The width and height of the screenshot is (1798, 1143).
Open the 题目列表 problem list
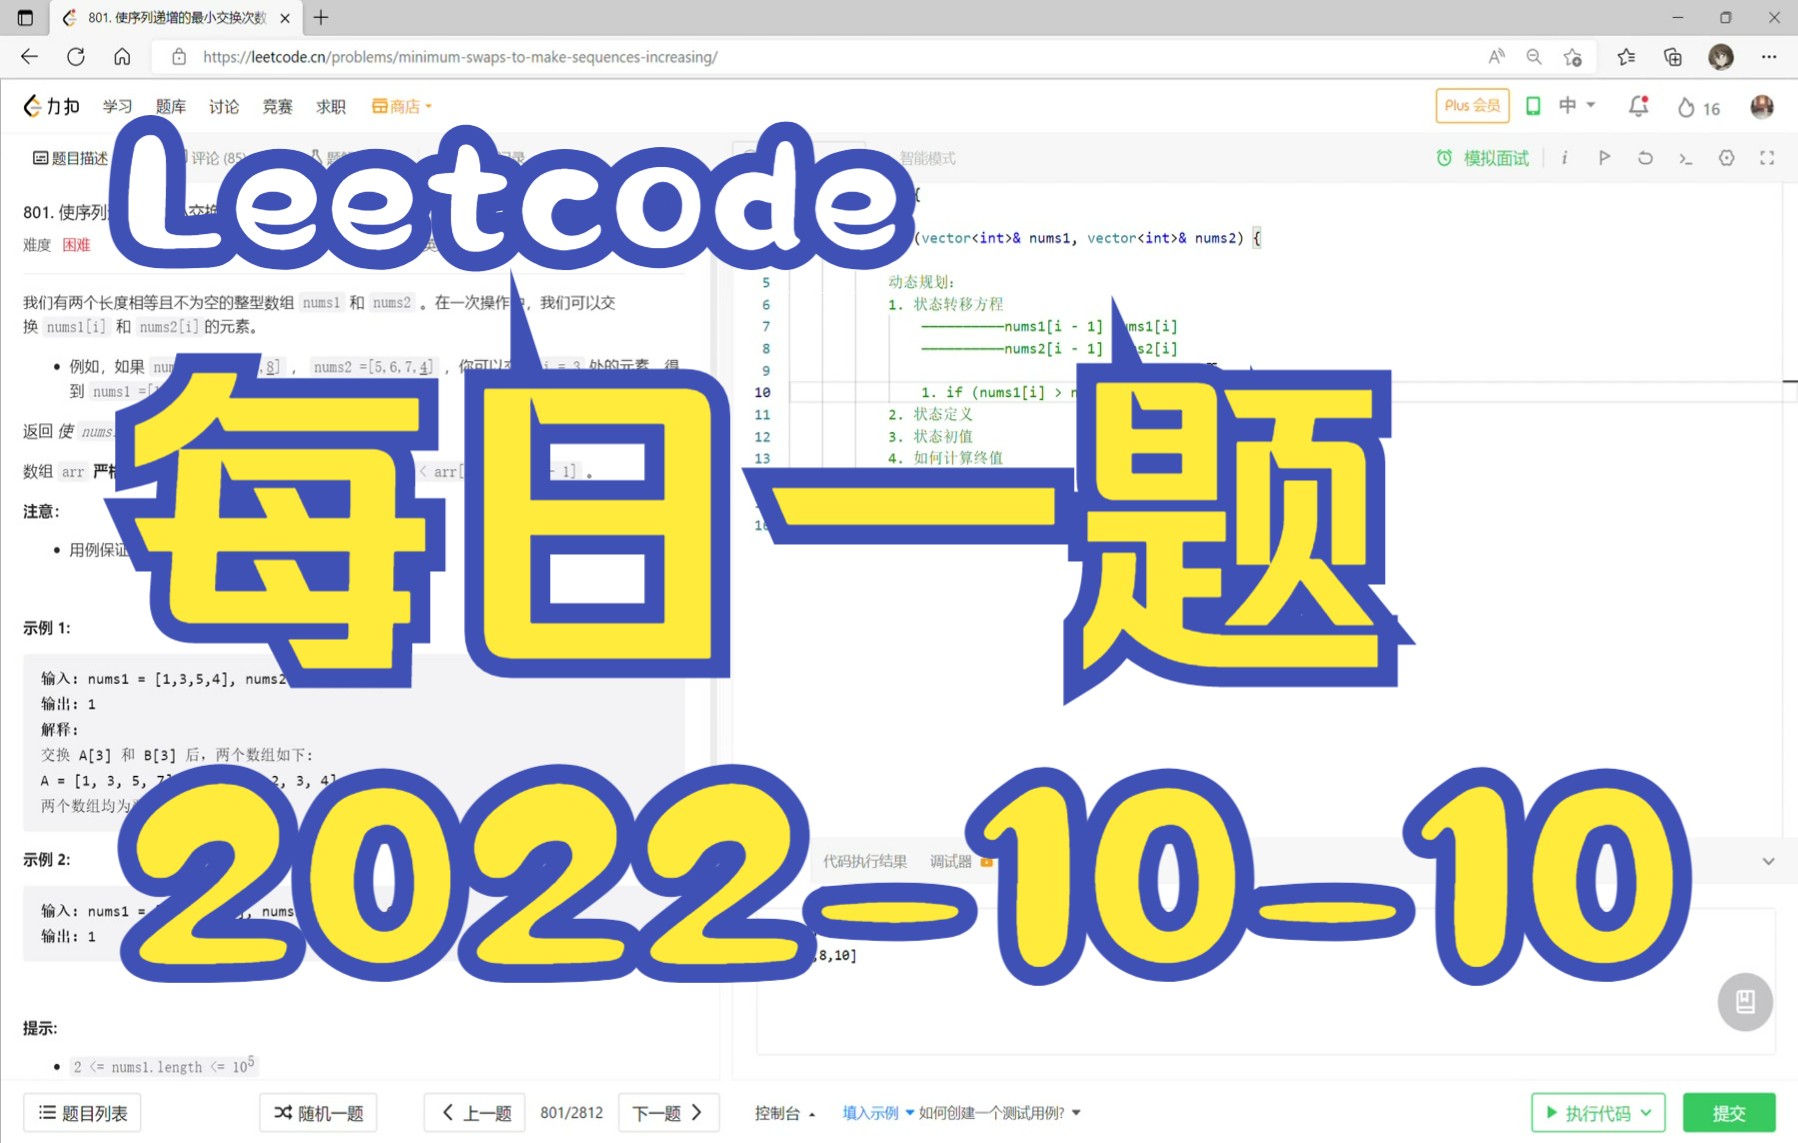(82, 1113)
